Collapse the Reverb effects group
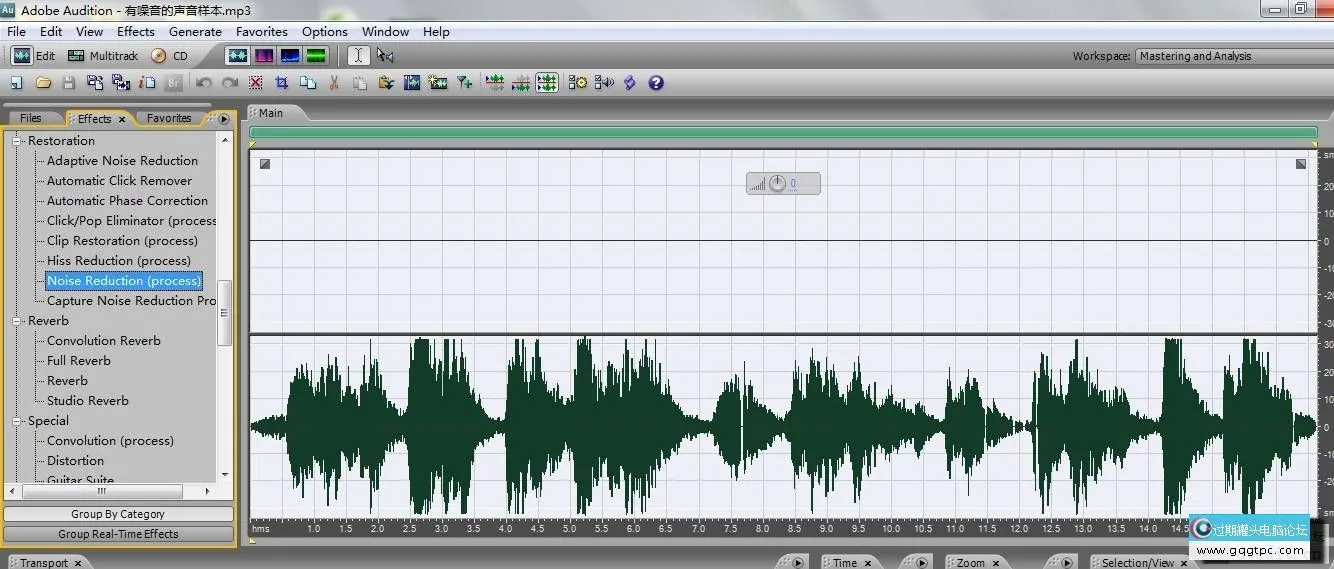 click(x=17, y=321)
